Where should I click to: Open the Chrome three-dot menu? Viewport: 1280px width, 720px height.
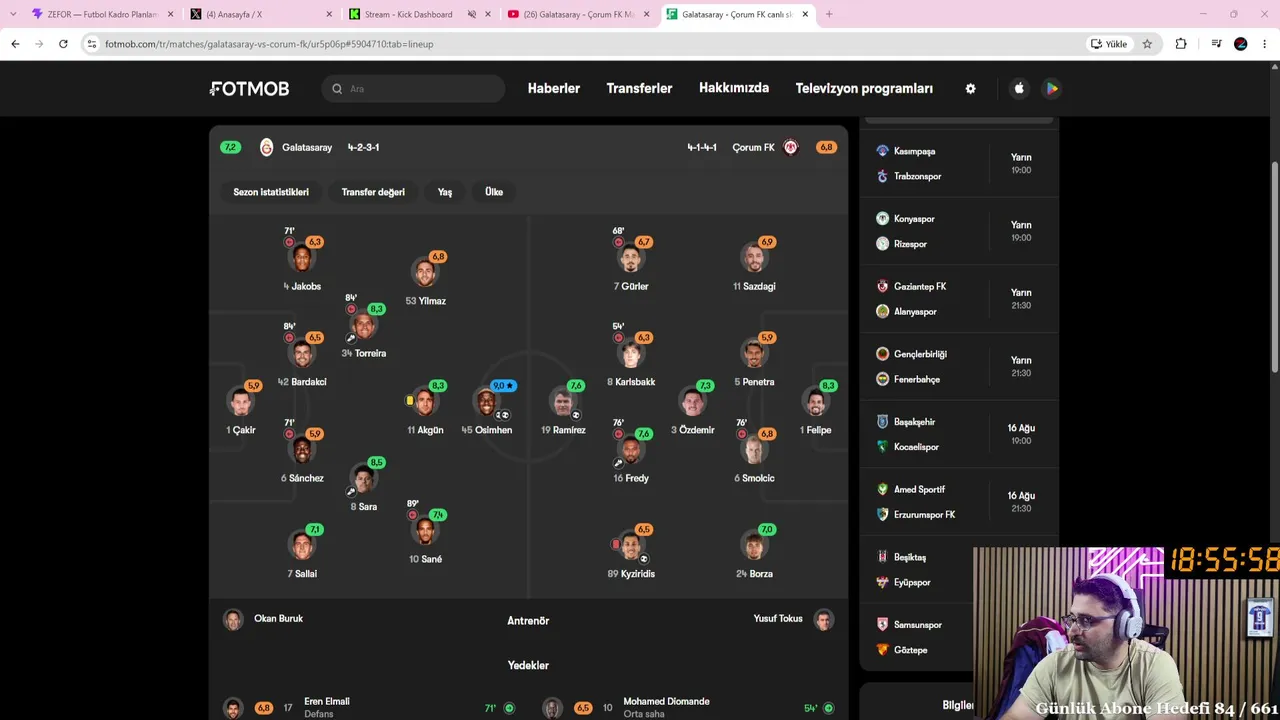1265,44
